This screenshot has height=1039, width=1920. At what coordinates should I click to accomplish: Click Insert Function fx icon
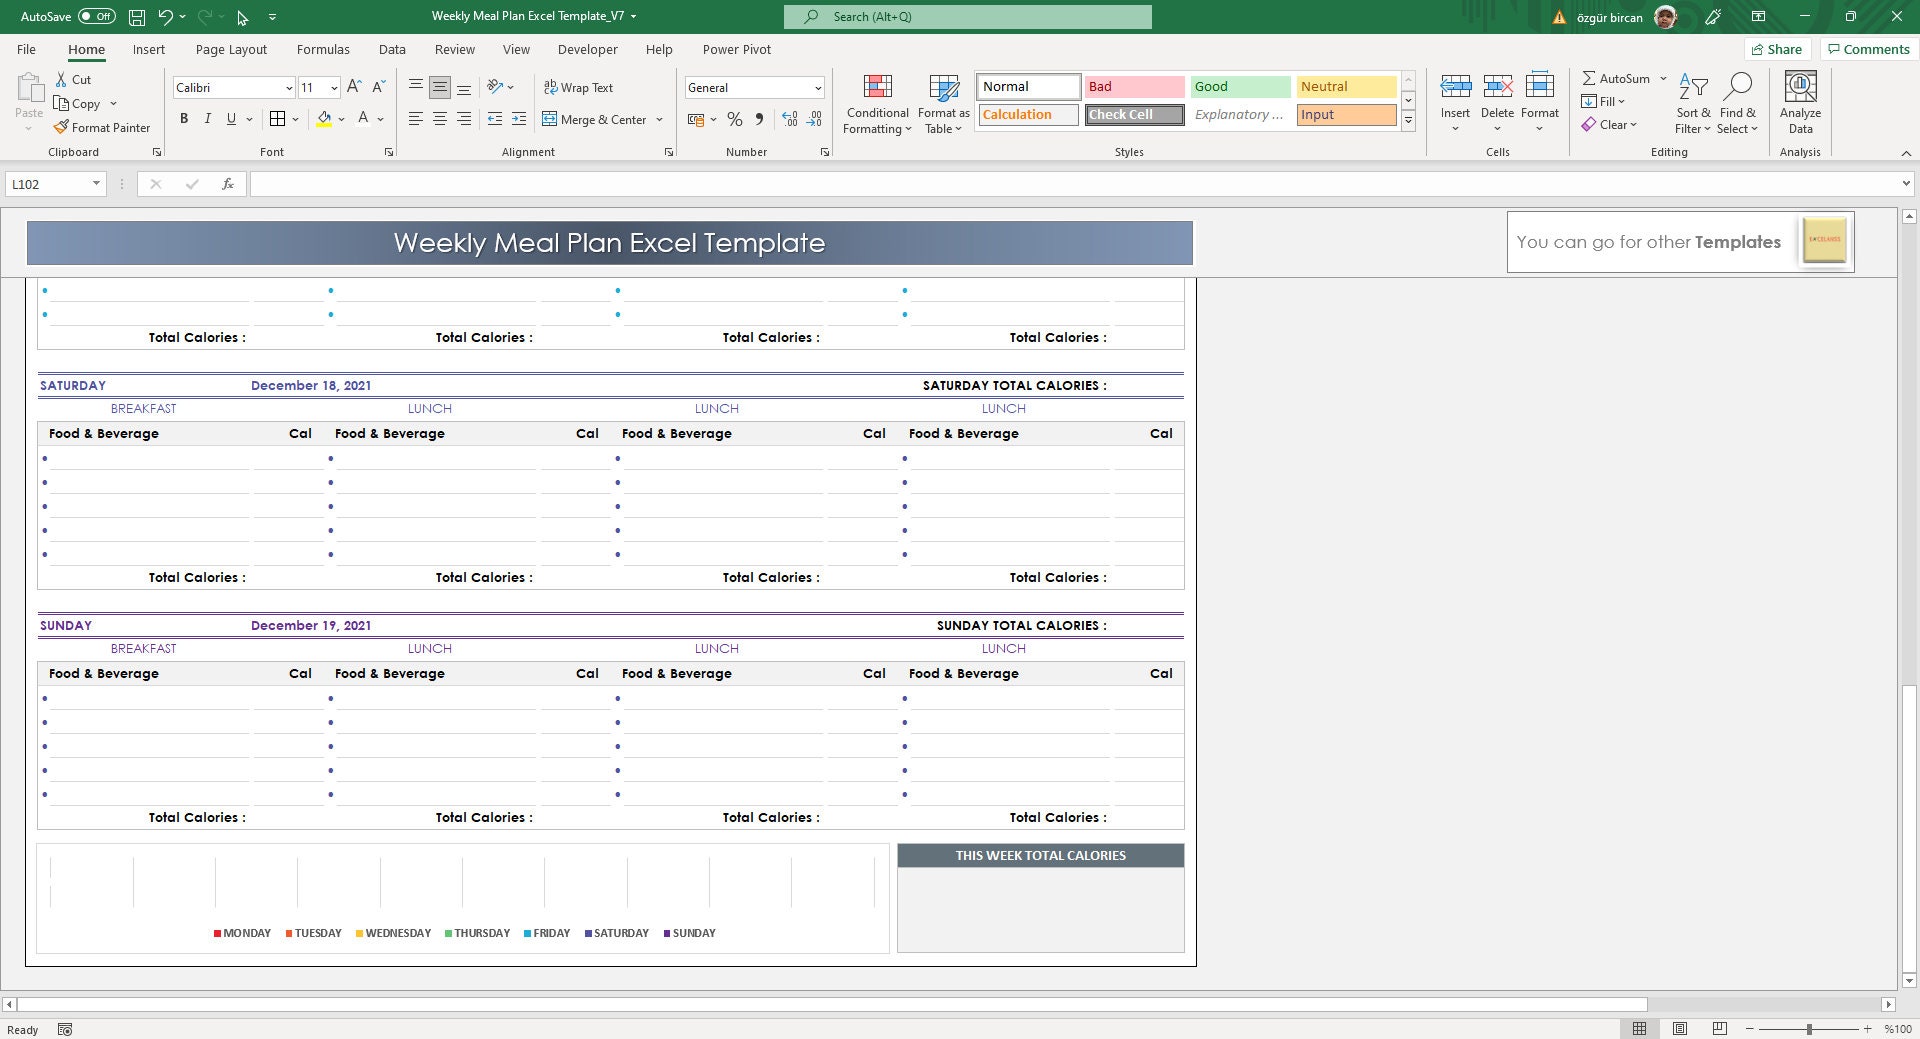tap(228, 184)
